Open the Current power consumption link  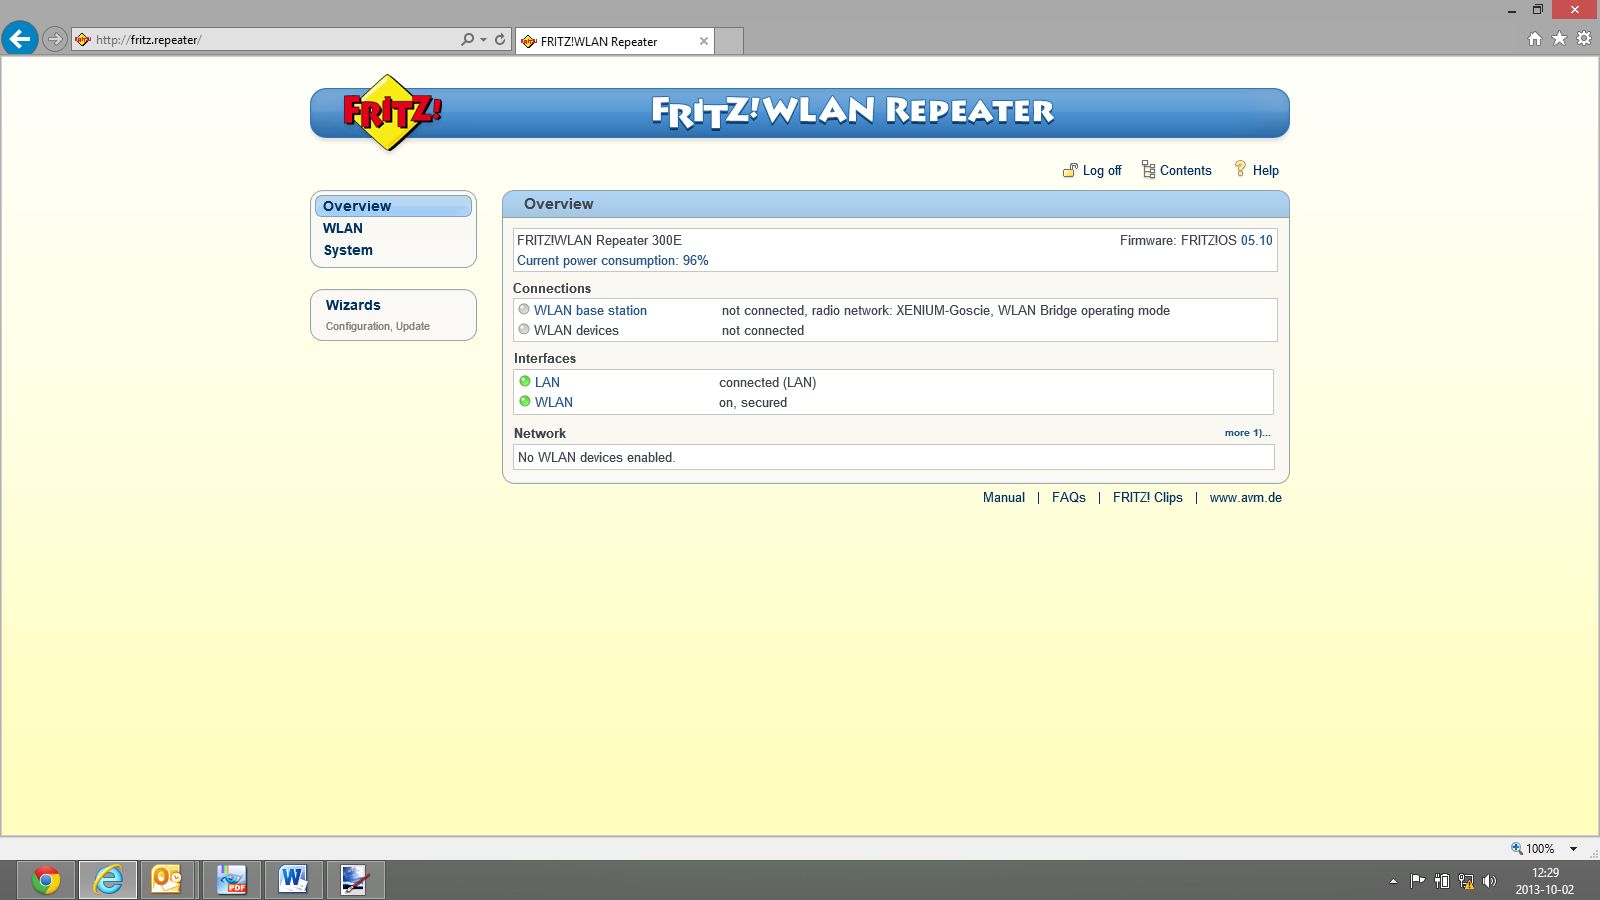coord(613,260)
